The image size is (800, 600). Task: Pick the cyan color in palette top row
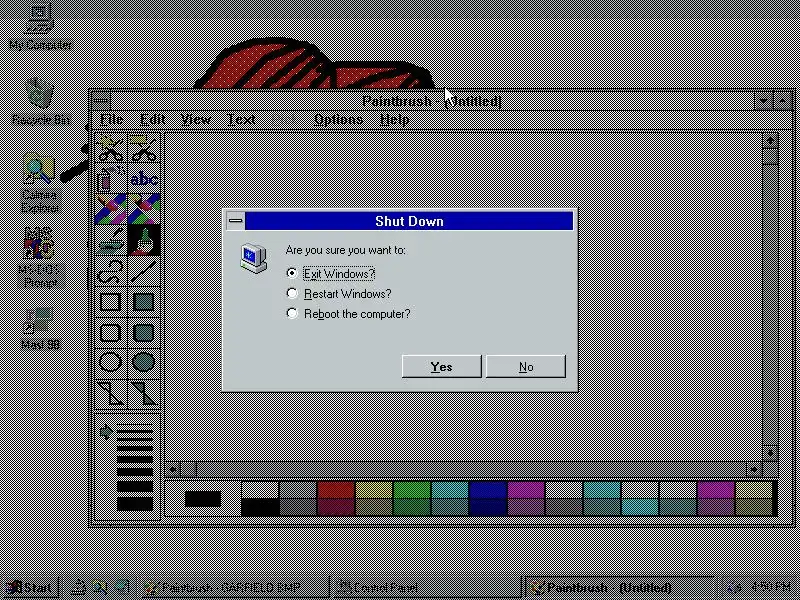[x=449, y=490]
